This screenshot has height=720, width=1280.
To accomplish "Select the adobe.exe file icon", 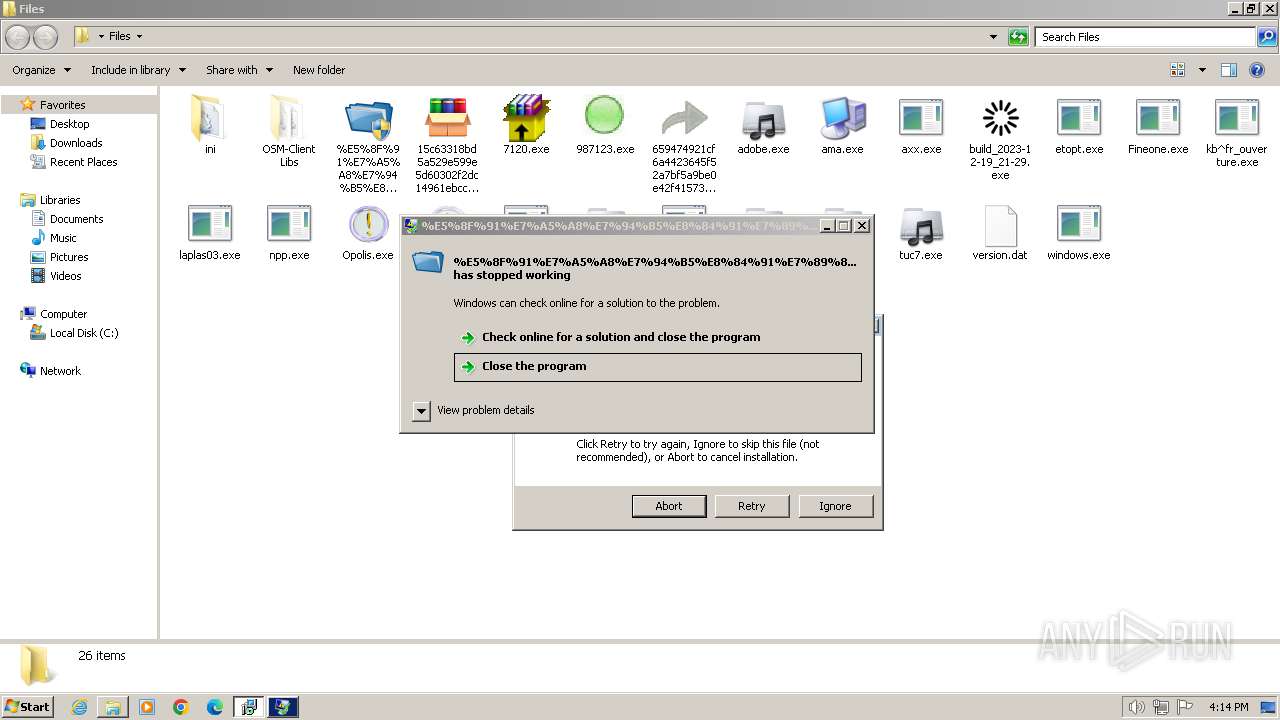I will [x=763, y=119].
